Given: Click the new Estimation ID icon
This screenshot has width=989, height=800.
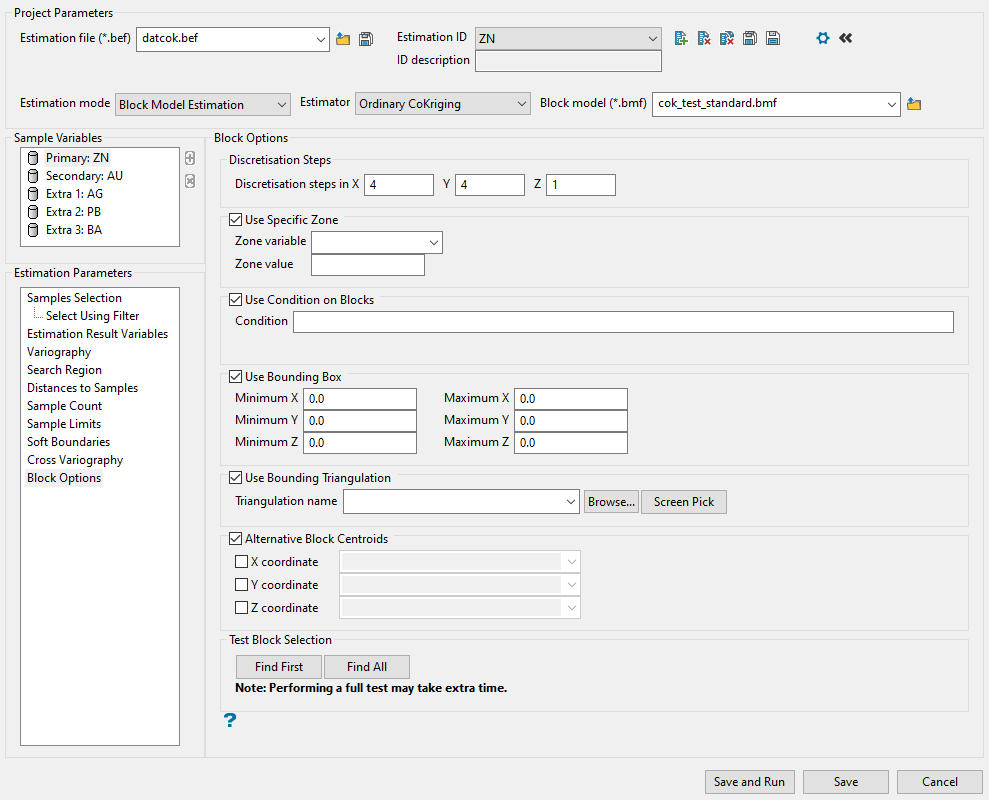Looking at the screenshot, I should (x=681, y=38).
